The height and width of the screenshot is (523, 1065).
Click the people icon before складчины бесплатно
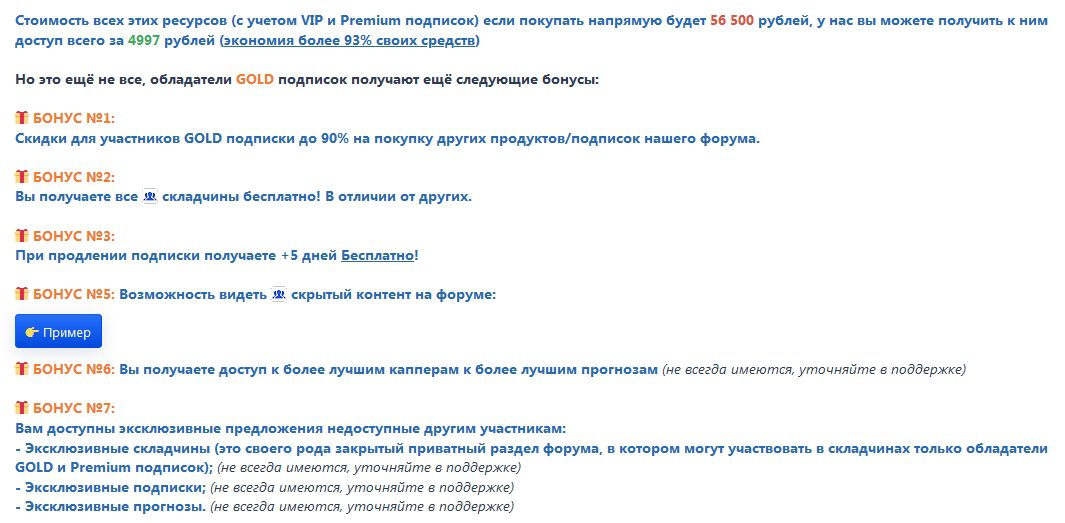tap(150, 197)
